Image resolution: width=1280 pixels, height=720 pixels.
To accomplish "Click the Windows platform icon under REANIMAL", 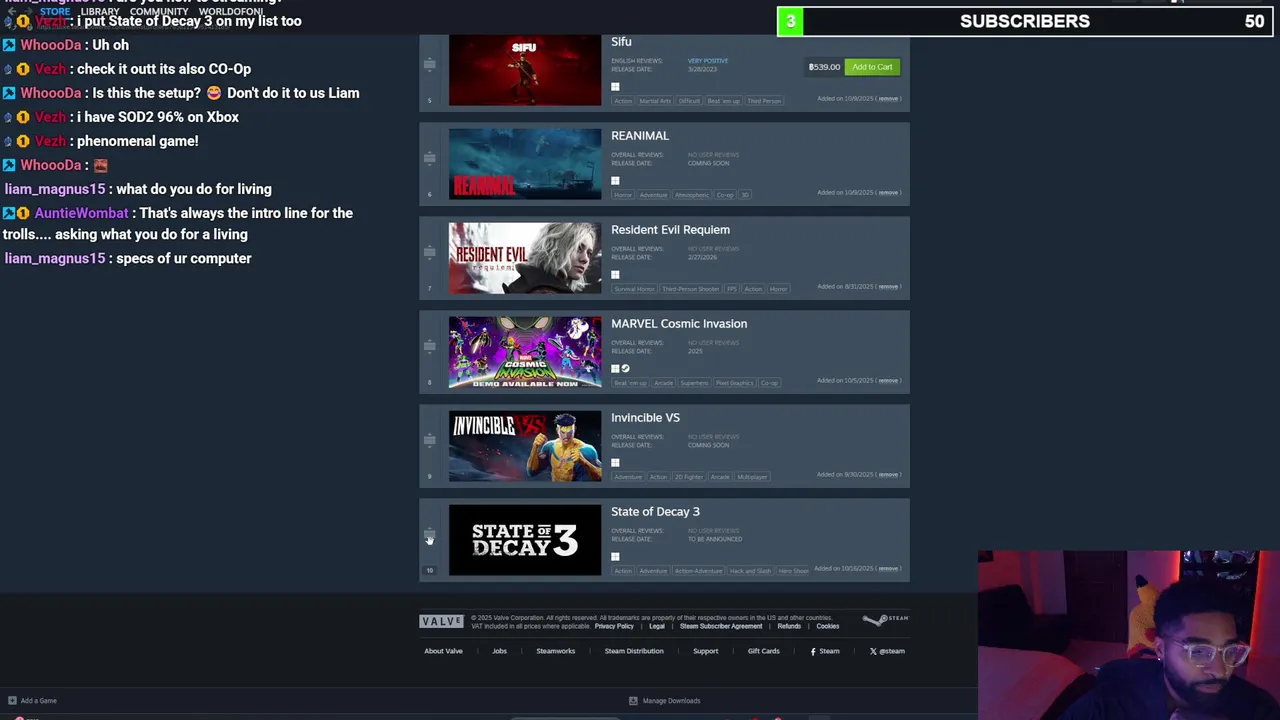I will coord(615,181).
